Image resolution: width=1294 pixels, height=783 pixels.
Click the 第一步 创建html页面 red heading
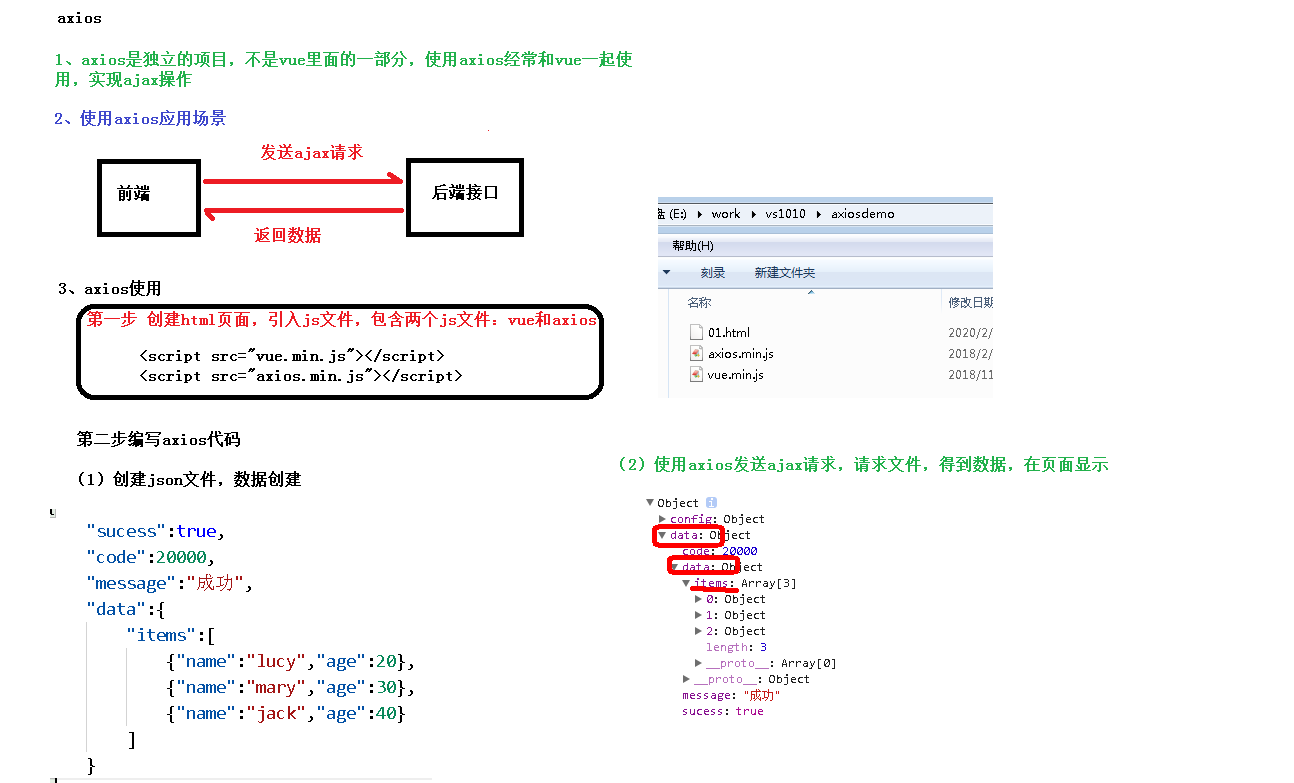pyautogui.click(x=341, y=320)
